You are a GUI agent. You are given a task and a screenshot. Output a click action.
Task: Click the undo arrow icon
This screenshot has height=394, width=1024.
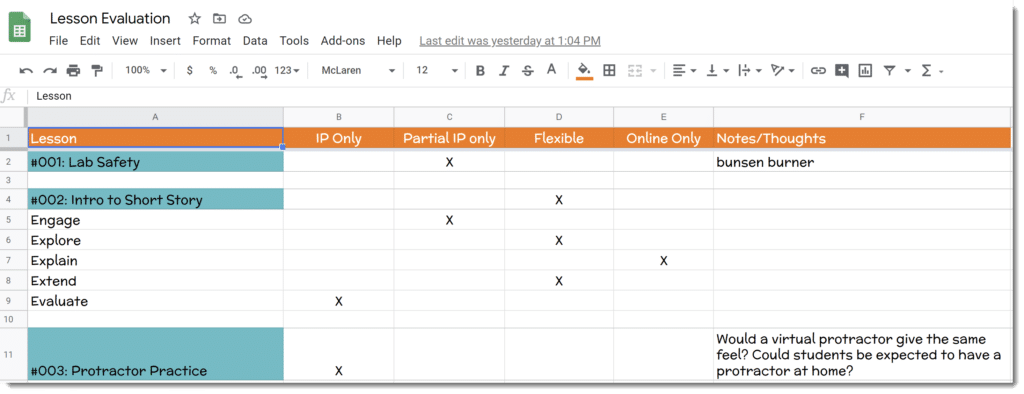26,71
